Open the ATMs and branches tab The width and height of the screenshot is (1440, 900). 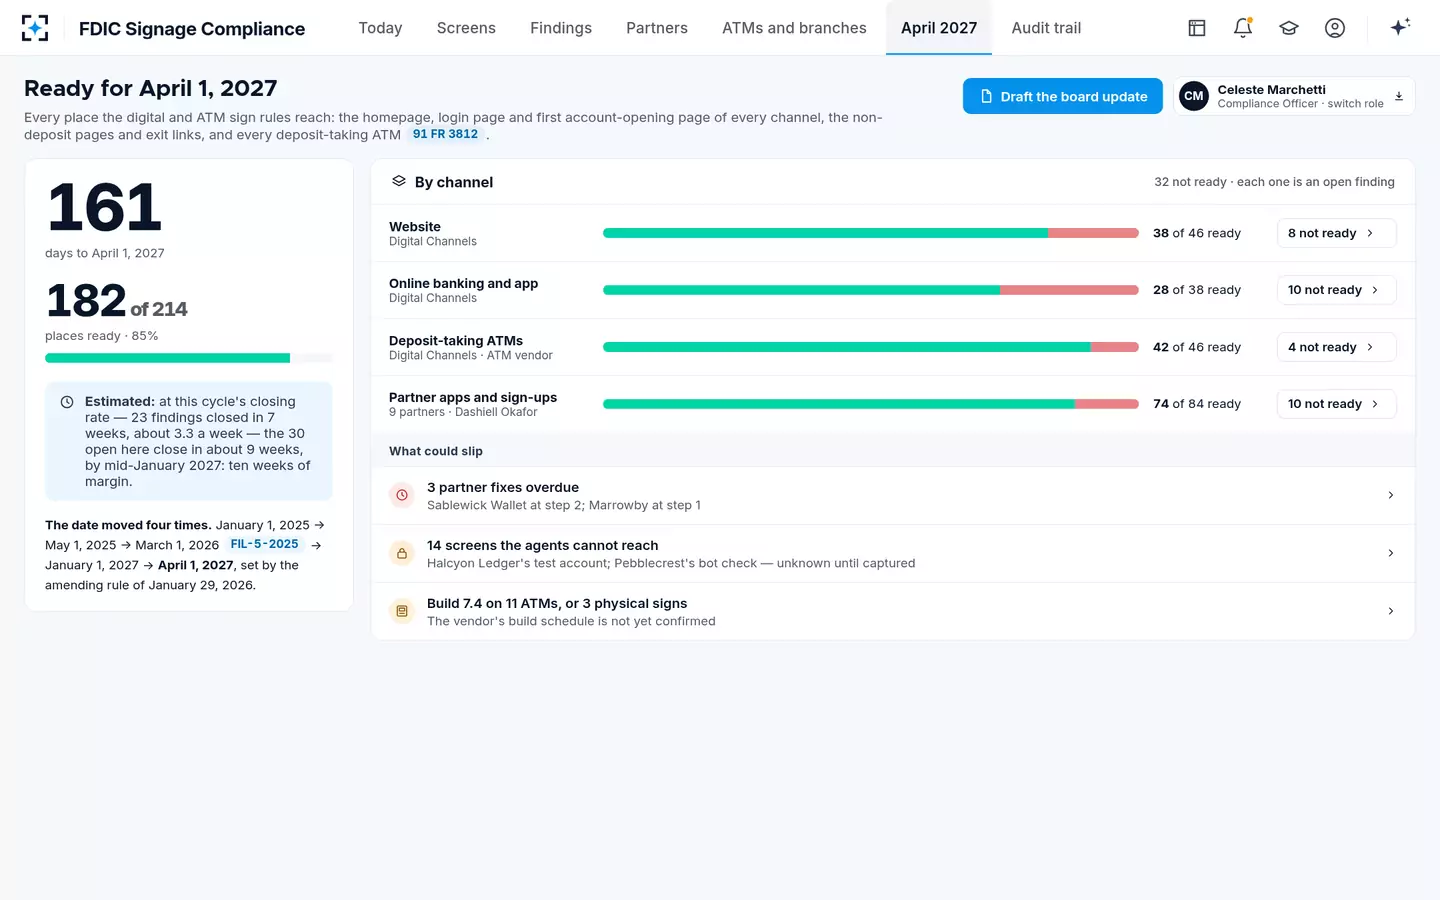point(794,28)
